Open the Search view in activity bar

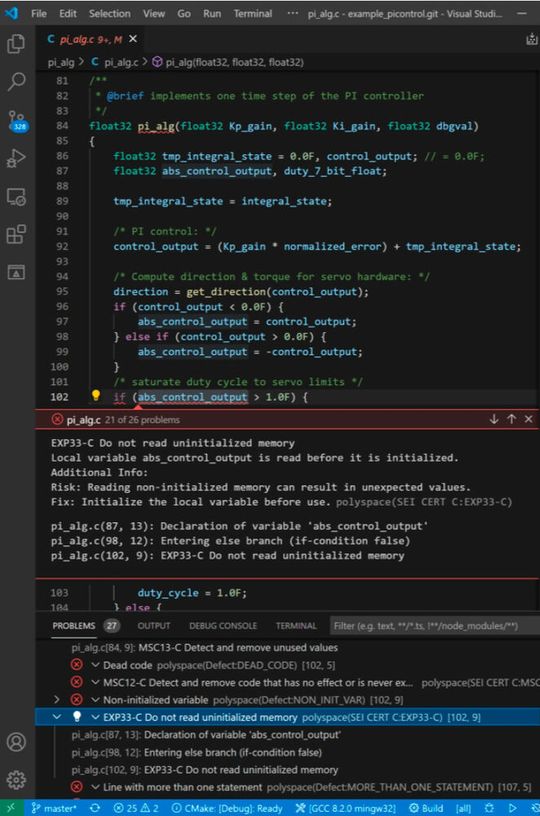16,81
